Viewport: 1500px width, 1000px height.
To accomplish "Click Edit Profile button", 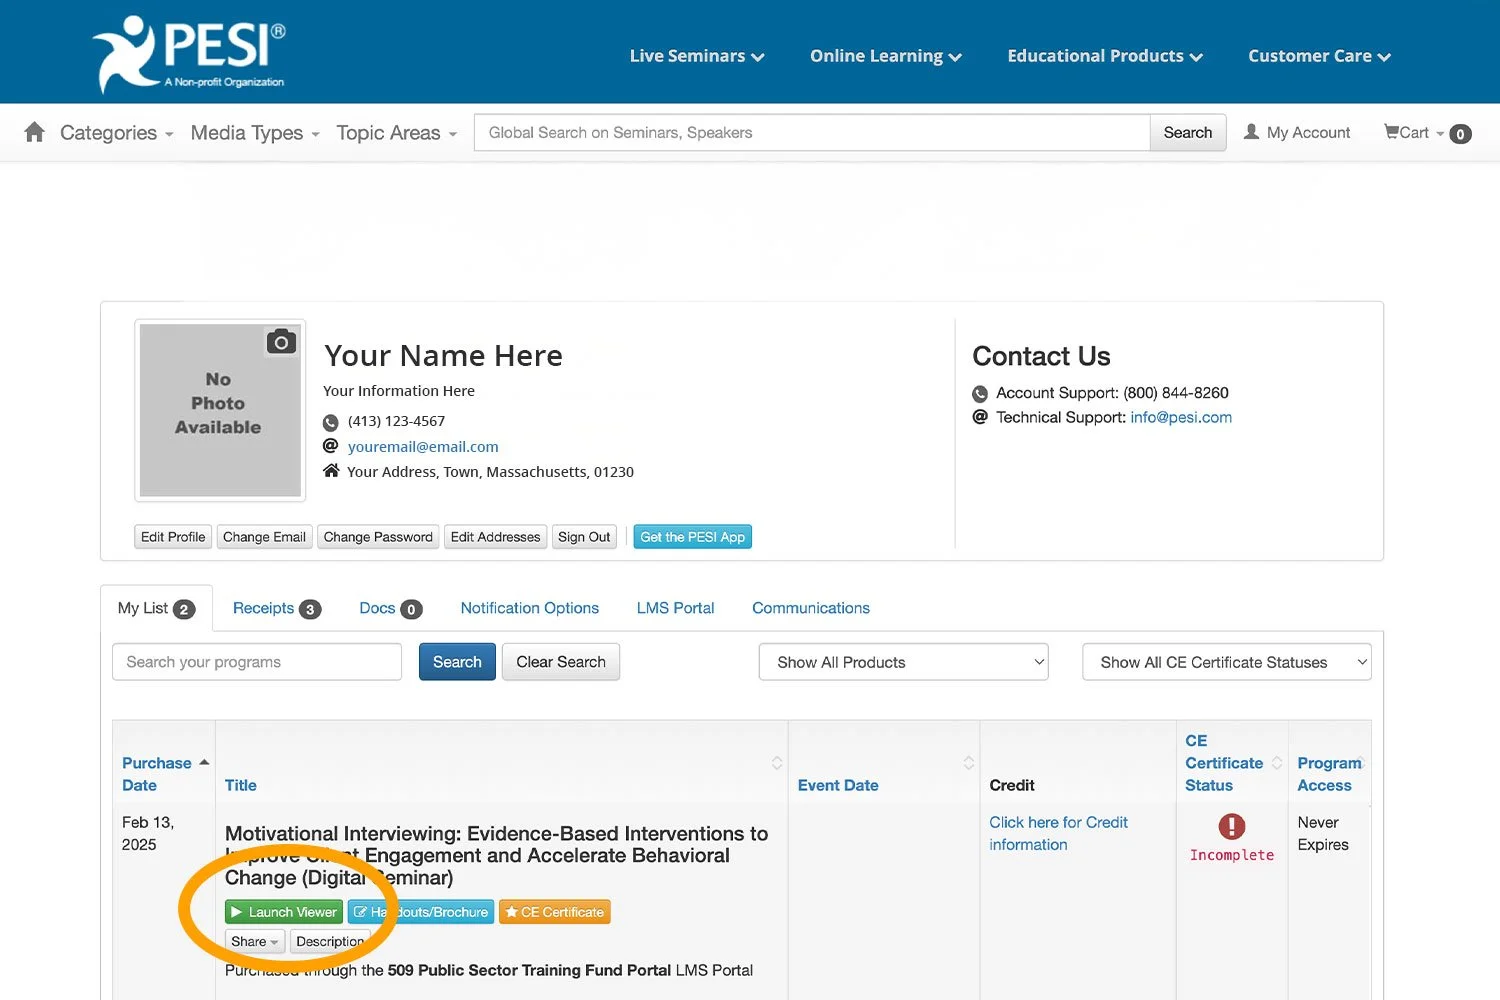I will (x=173, y=537).
